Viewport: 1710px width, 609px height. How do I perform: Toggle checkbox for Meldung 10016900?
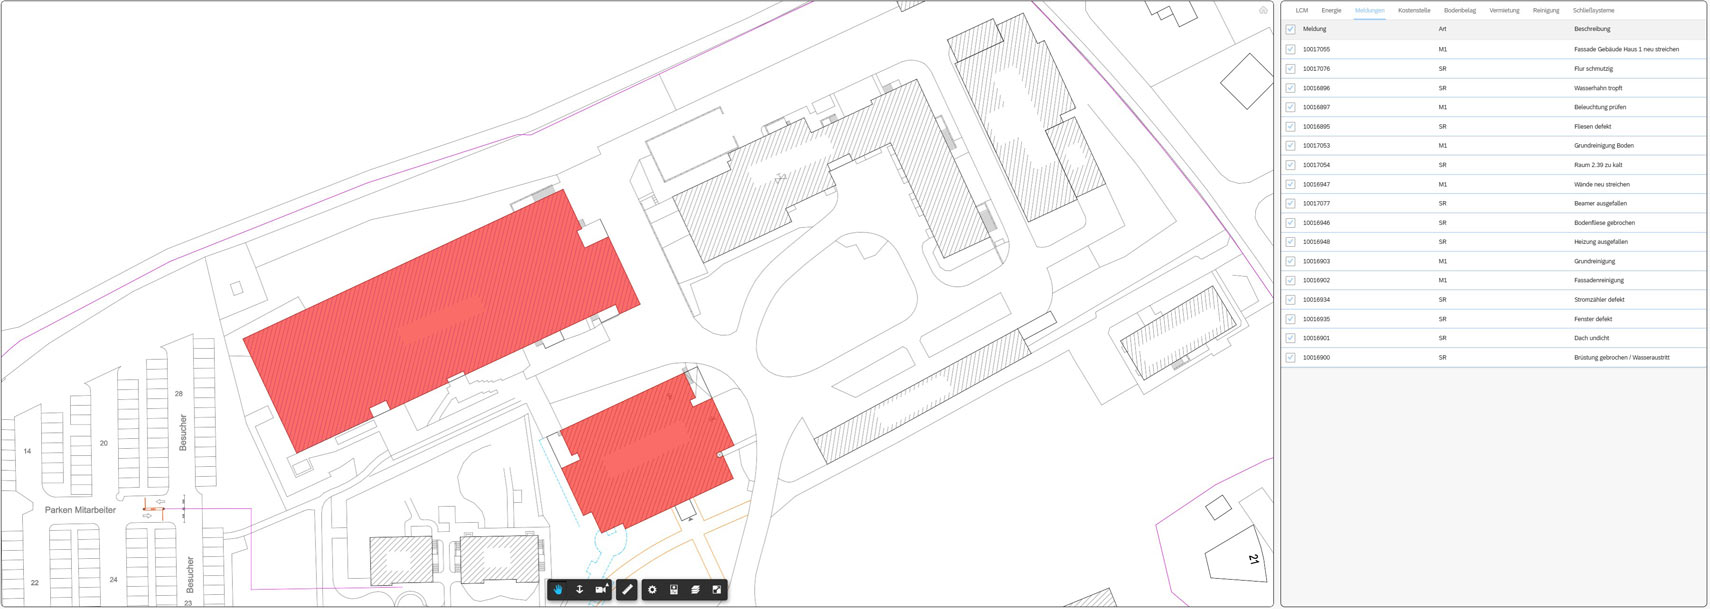1290,357
